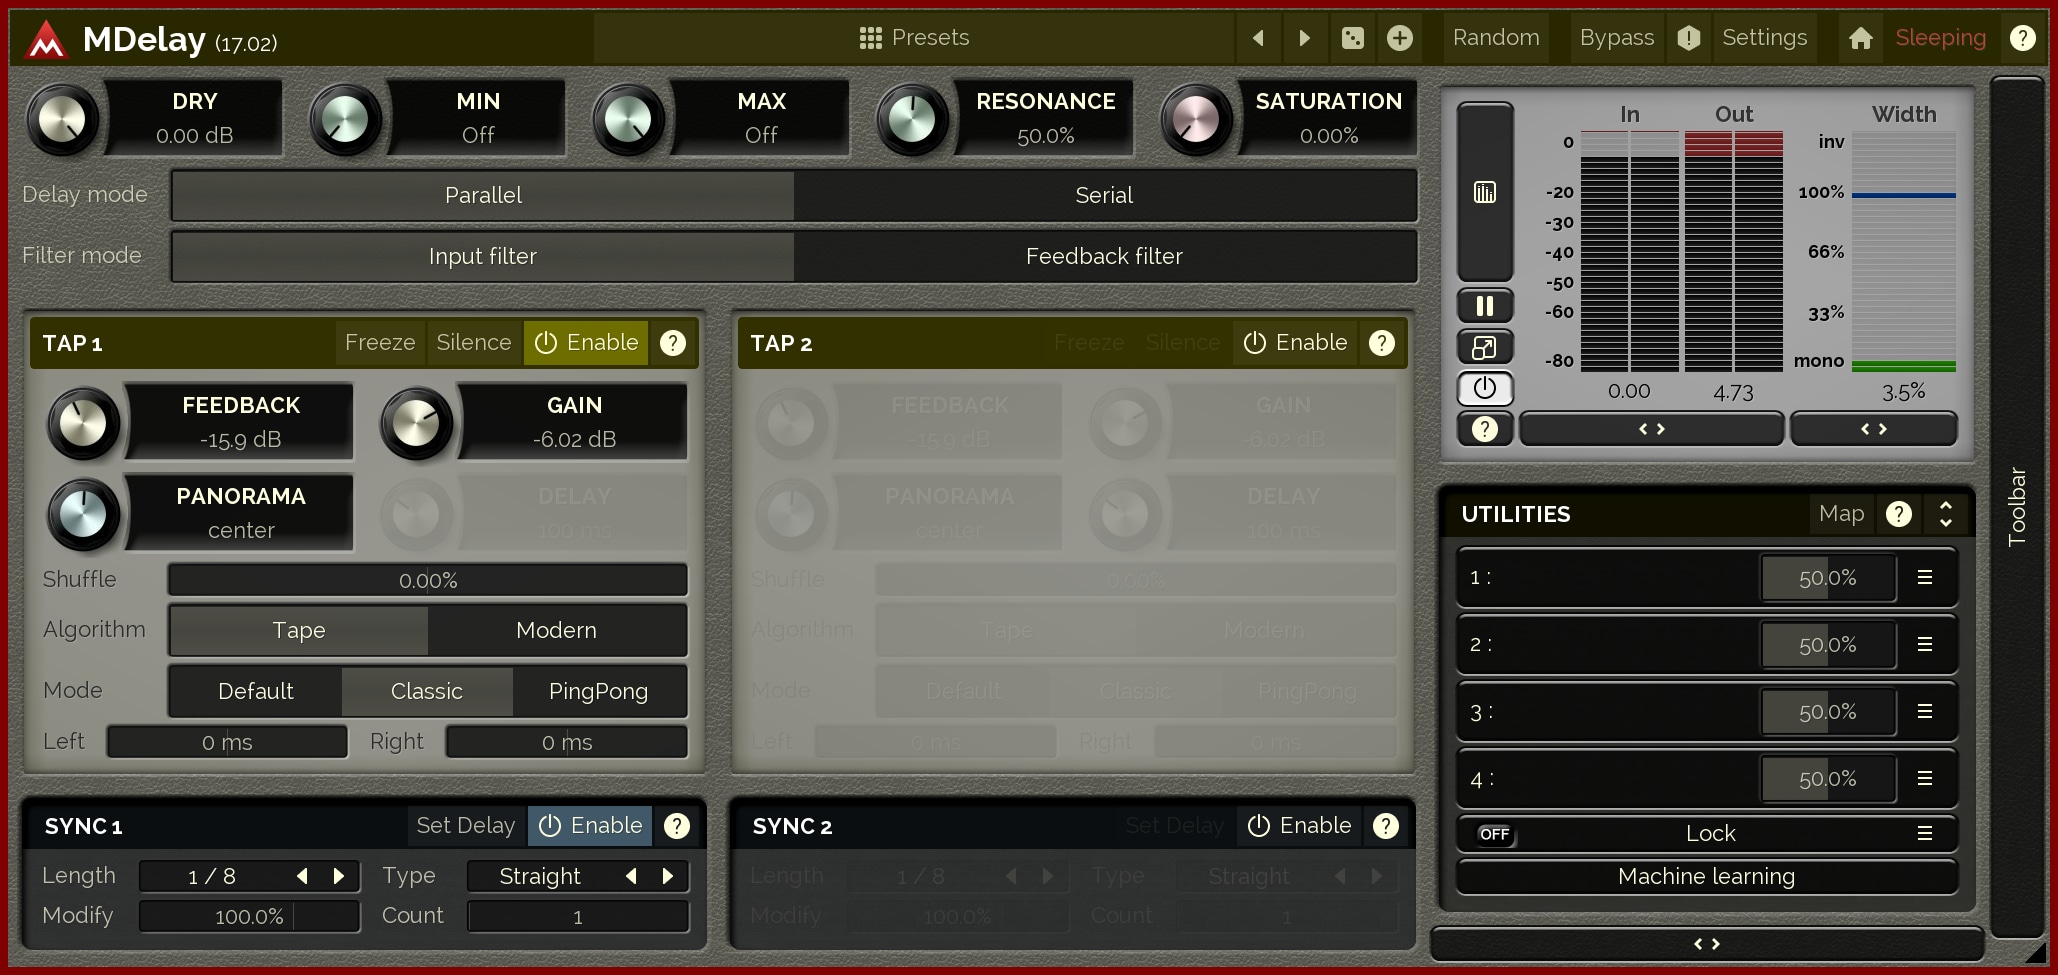Pause the level meter display
Screen dimensions: 2058x975
coord(1485,306)
